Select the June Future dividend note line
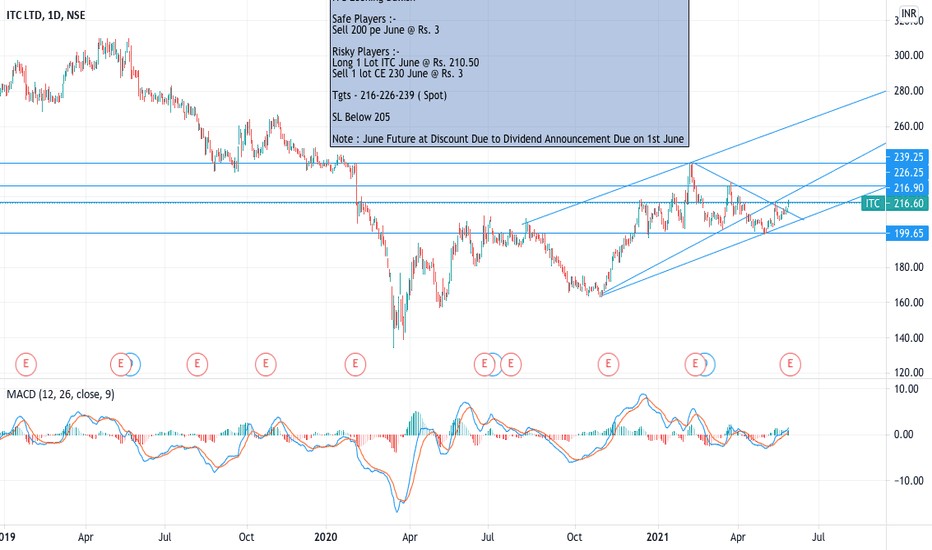The image size is (932, 550). click(x=508, y=139)
